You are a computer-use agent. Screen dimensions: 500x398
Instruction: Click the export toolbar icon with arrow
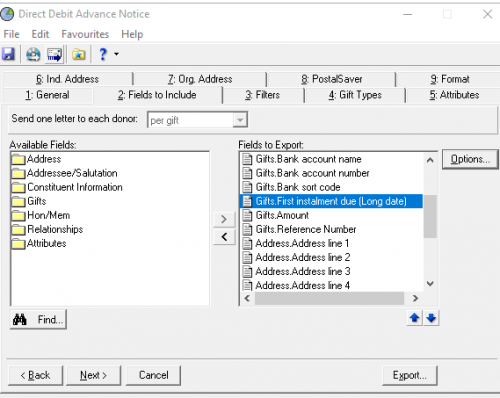(54, 54)
